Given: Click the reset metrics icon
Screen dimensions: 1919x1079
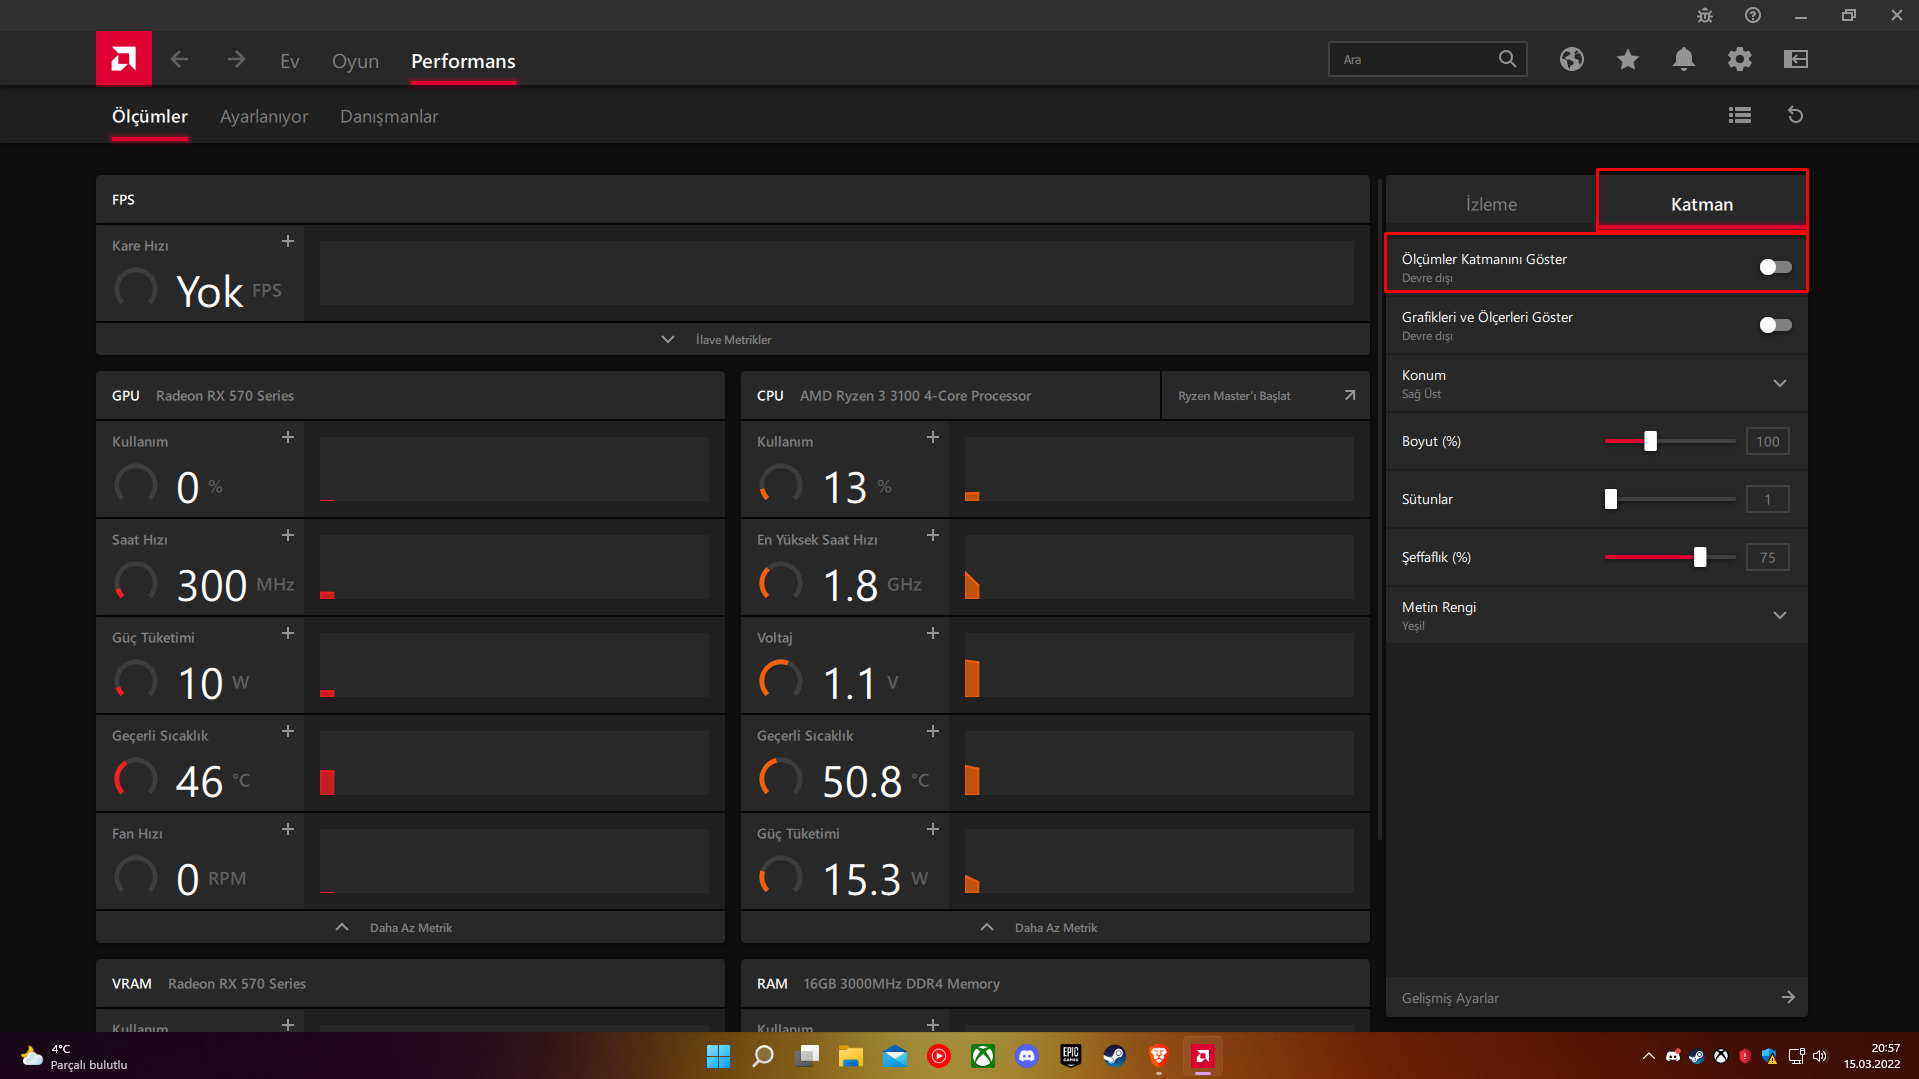Looking at the screenshot, I should (x=1796, y=115).
